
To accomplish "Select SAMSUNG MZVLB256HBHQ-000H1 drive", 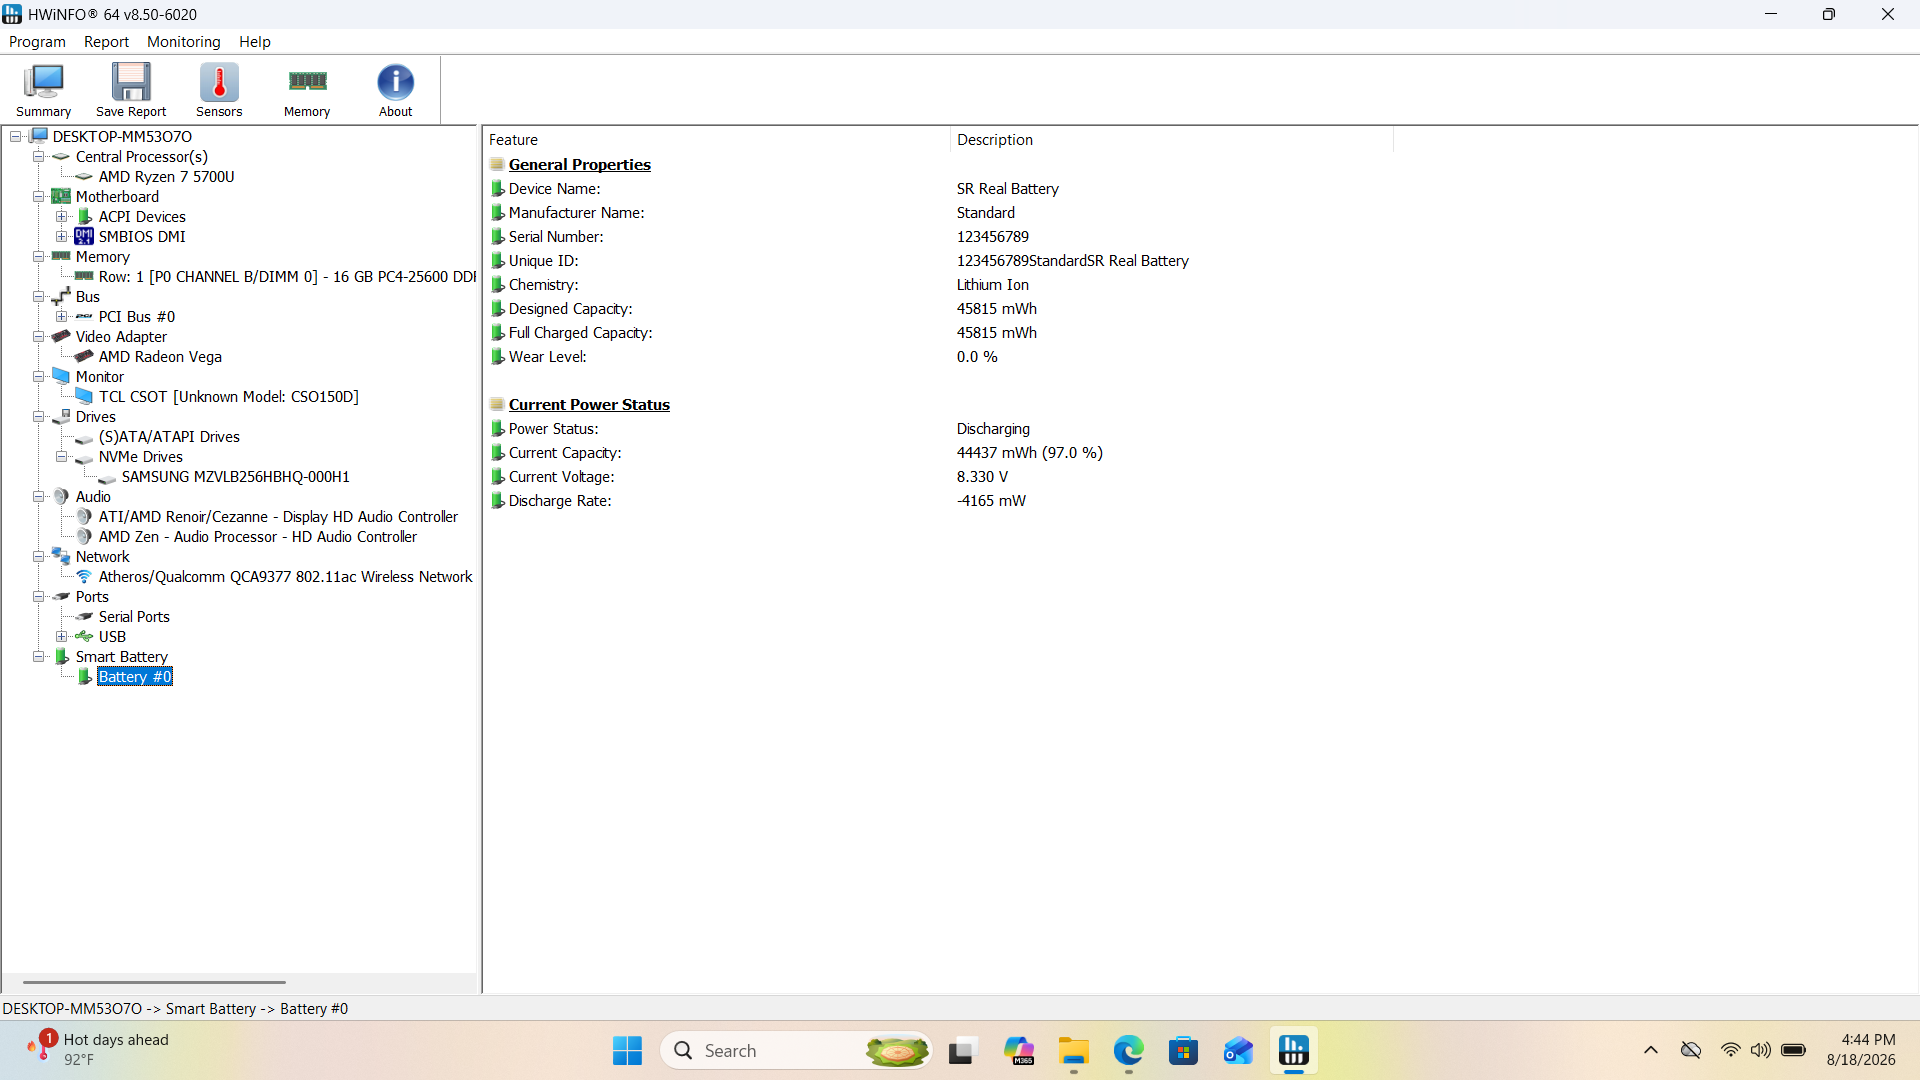I will coord(235,476).
